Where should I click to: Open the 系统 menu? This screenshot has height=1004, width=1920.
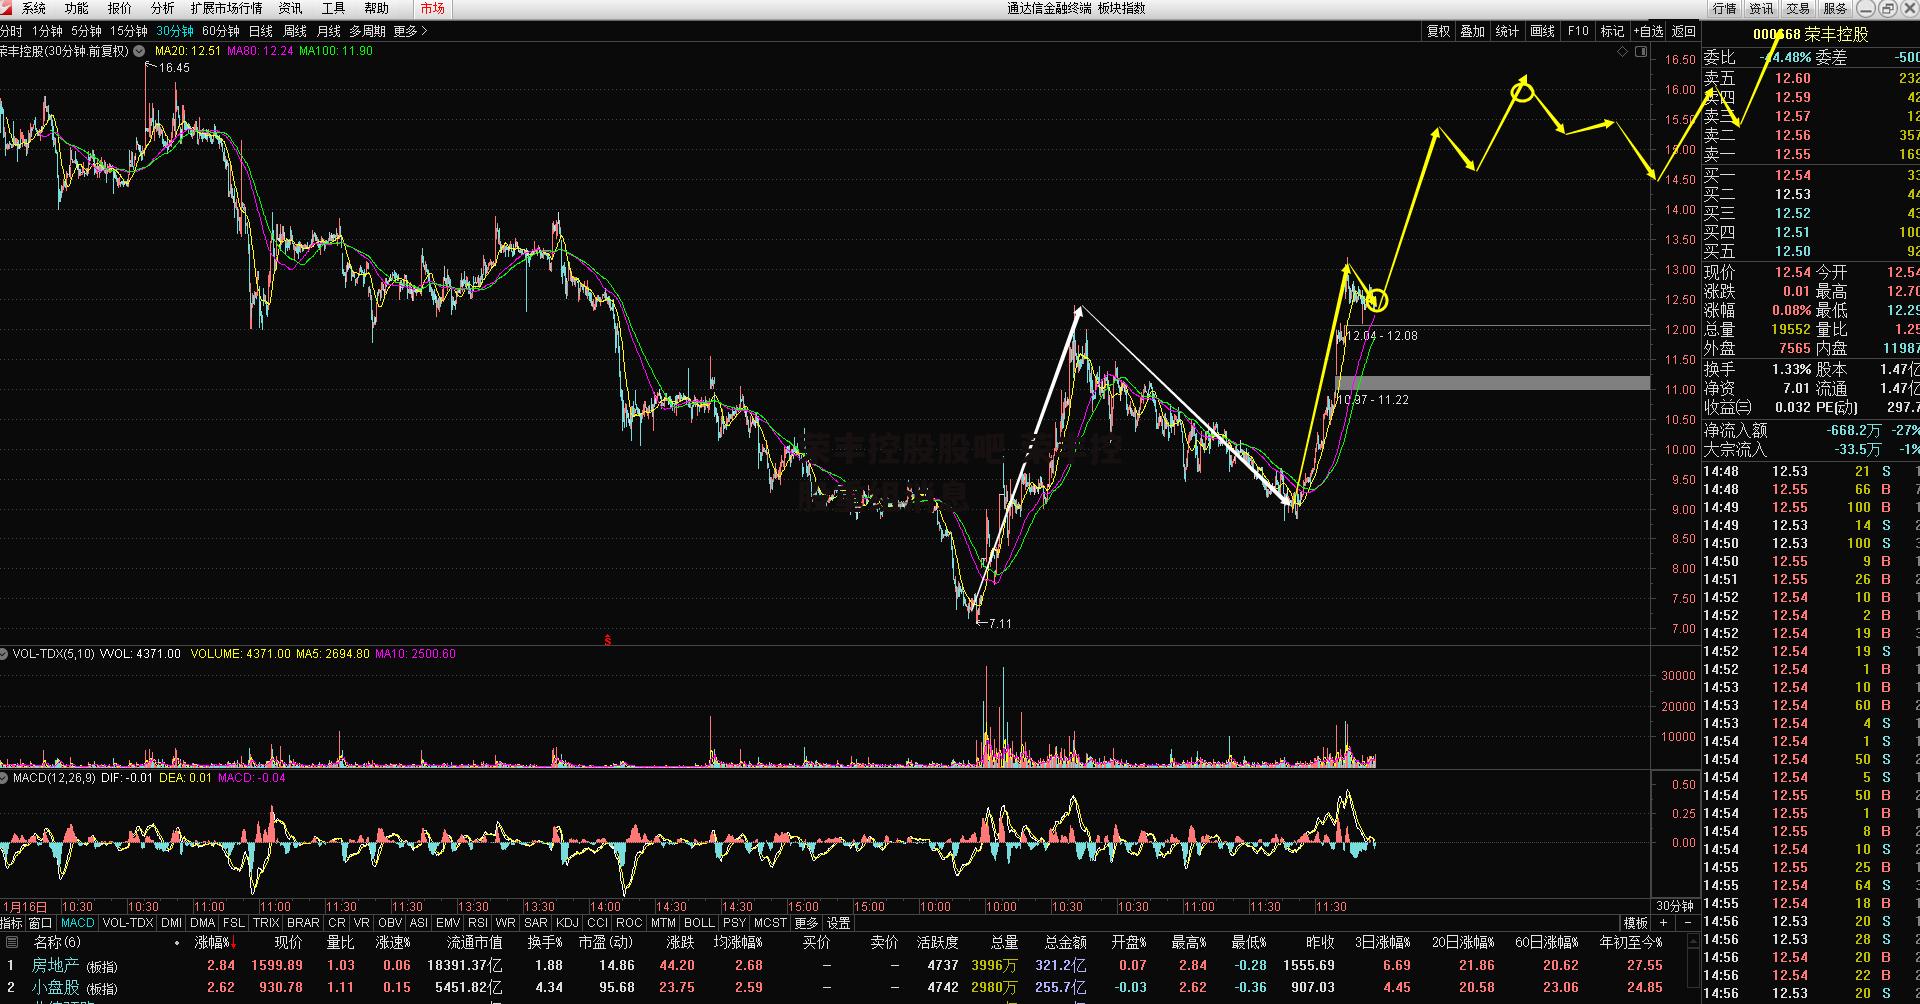point(34,8)
